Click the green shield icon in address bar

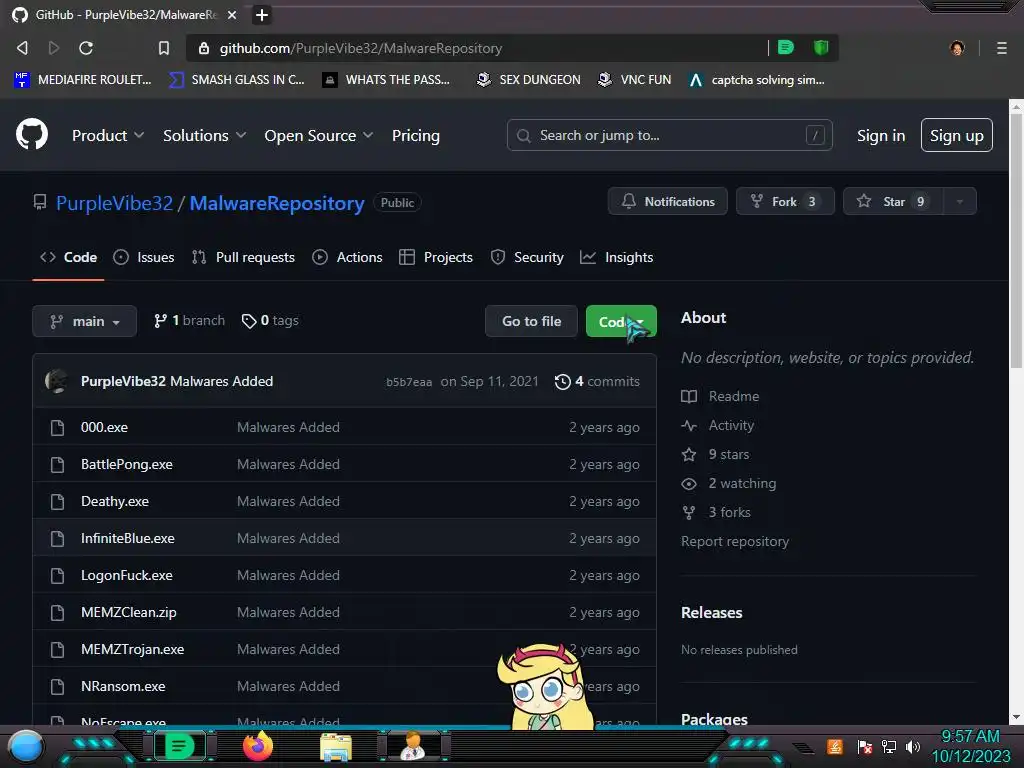pyautogui.click(x=821, y=47)
